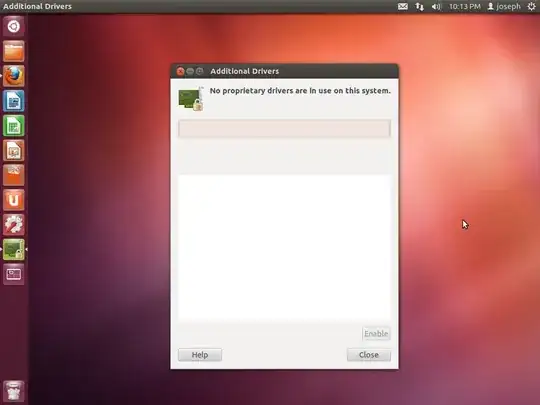Screen dimensions: 540x405
Task: Open the sound volume indicator
Action: [x=436, y=6]
